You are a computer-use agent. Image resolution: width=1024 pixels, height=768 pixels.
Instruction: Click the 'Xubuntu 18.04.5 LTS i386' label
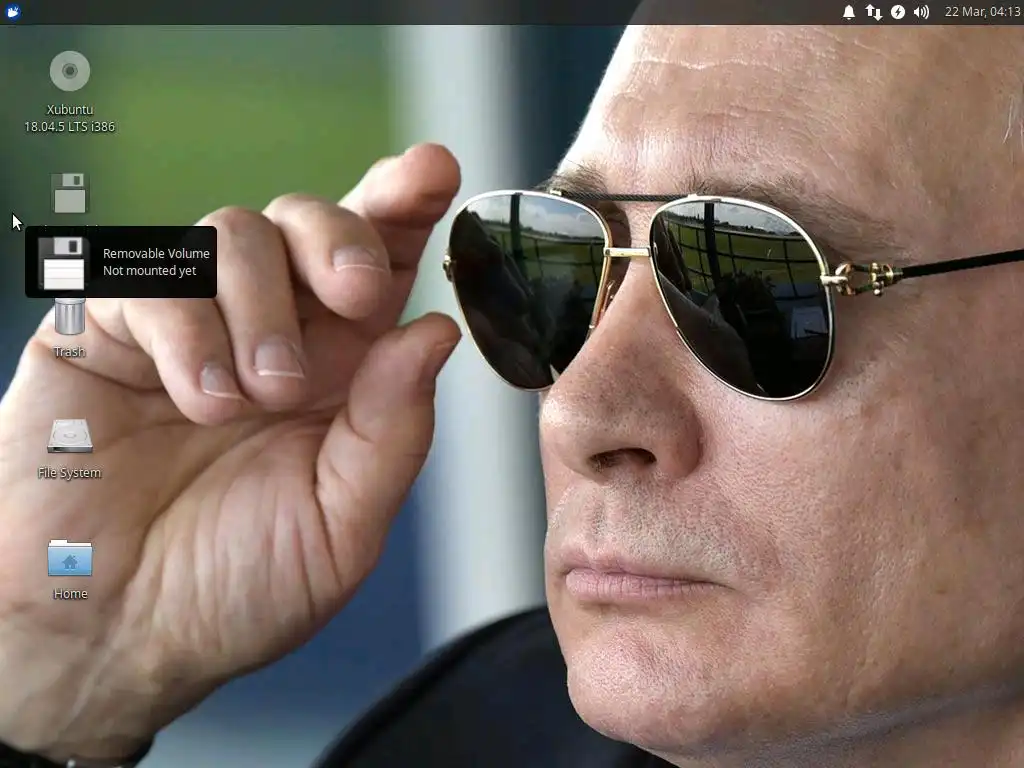pos(70,118)
